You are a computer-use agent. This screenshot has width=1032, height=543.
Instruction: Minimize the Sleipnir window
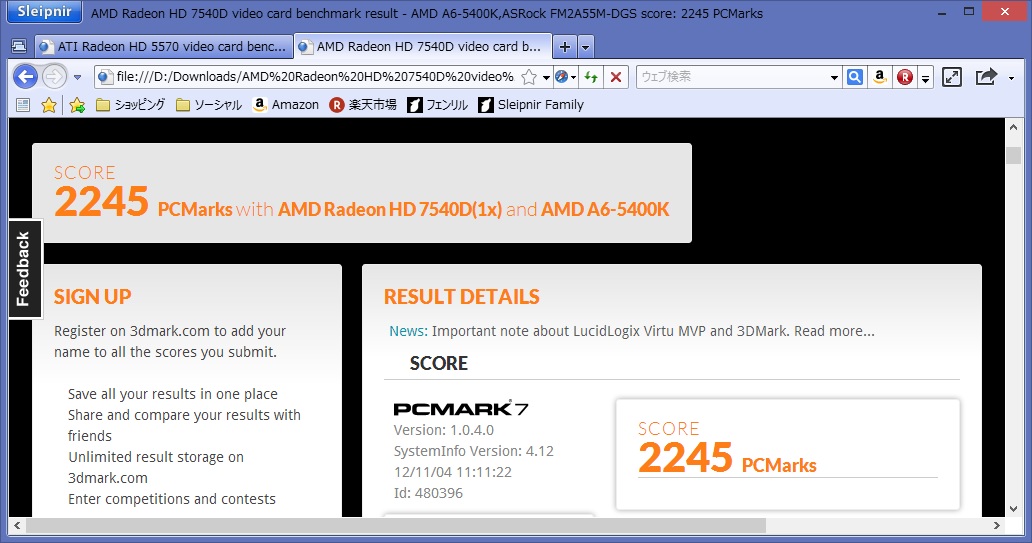pos(944,12)
